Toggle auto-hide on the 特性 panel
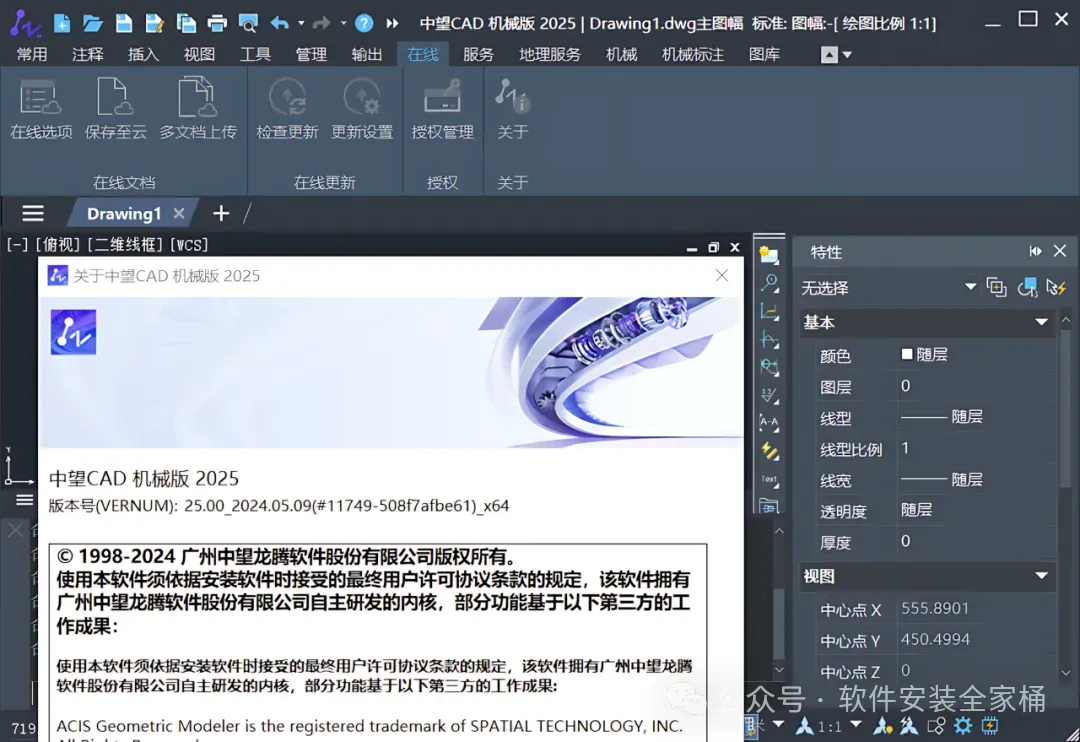The height and width of the screenshot is (742, 1080). coord(1035,251)
